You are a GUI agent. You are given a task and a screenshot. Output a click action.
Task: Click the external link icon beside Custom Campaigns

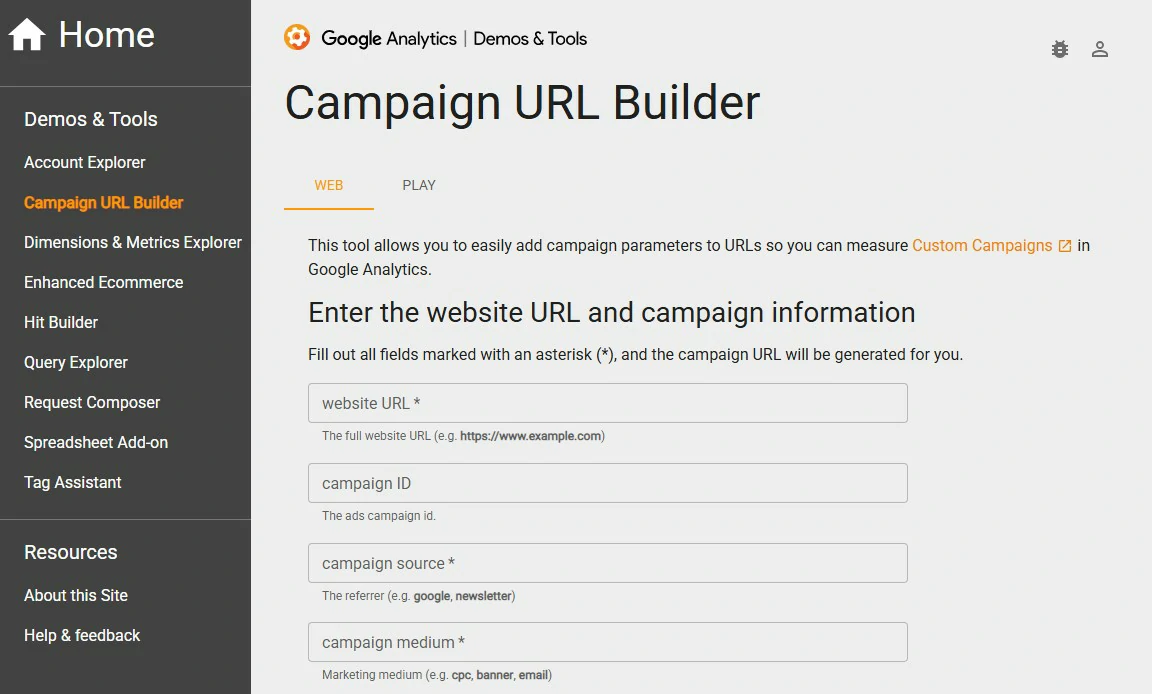click(1065, 246)
